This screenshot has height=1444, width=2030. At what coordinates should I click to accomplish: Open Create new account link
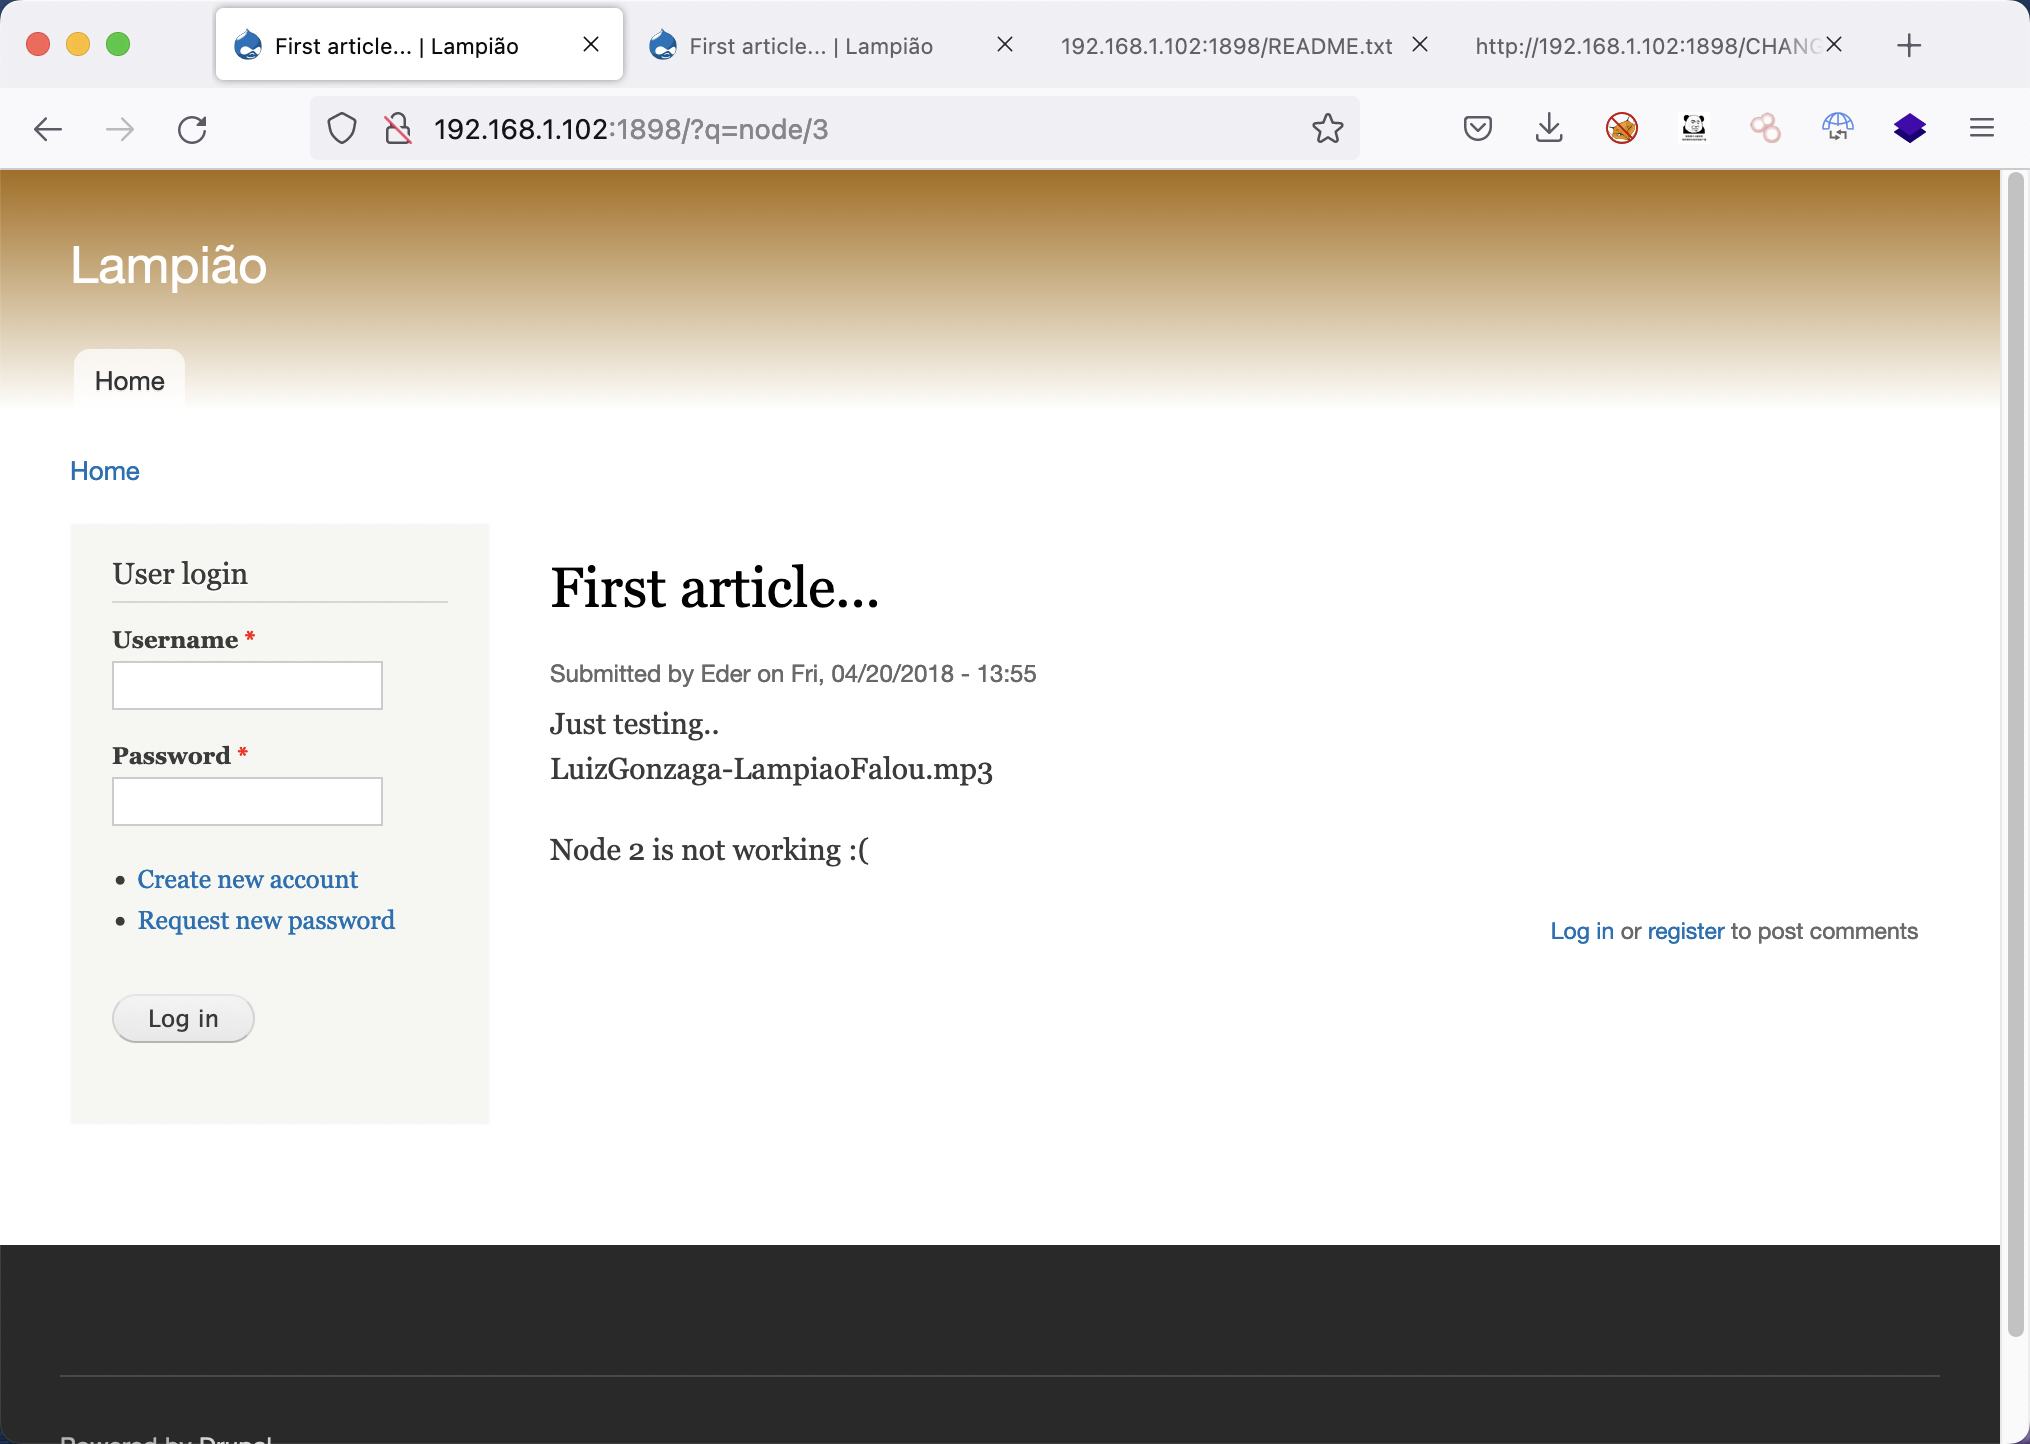tap(247, 879)
